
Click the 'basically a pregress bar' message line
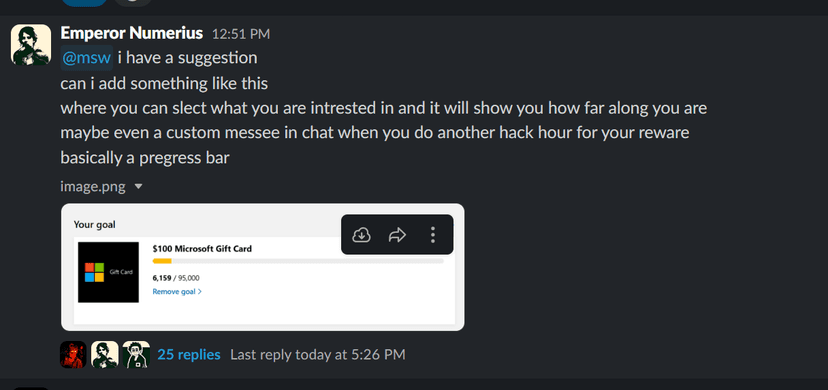click(145, 158)
